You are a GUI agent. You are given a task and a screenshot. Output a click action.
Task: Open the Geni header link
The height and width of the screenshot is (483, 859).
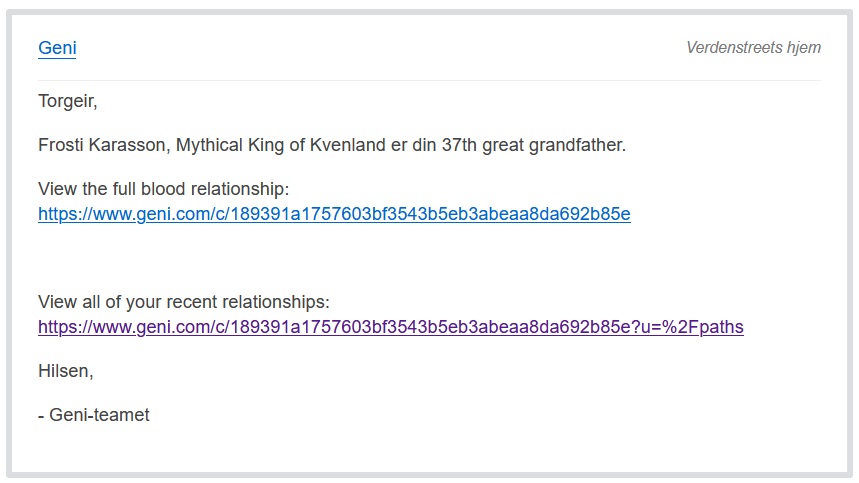tap(57, 48)
